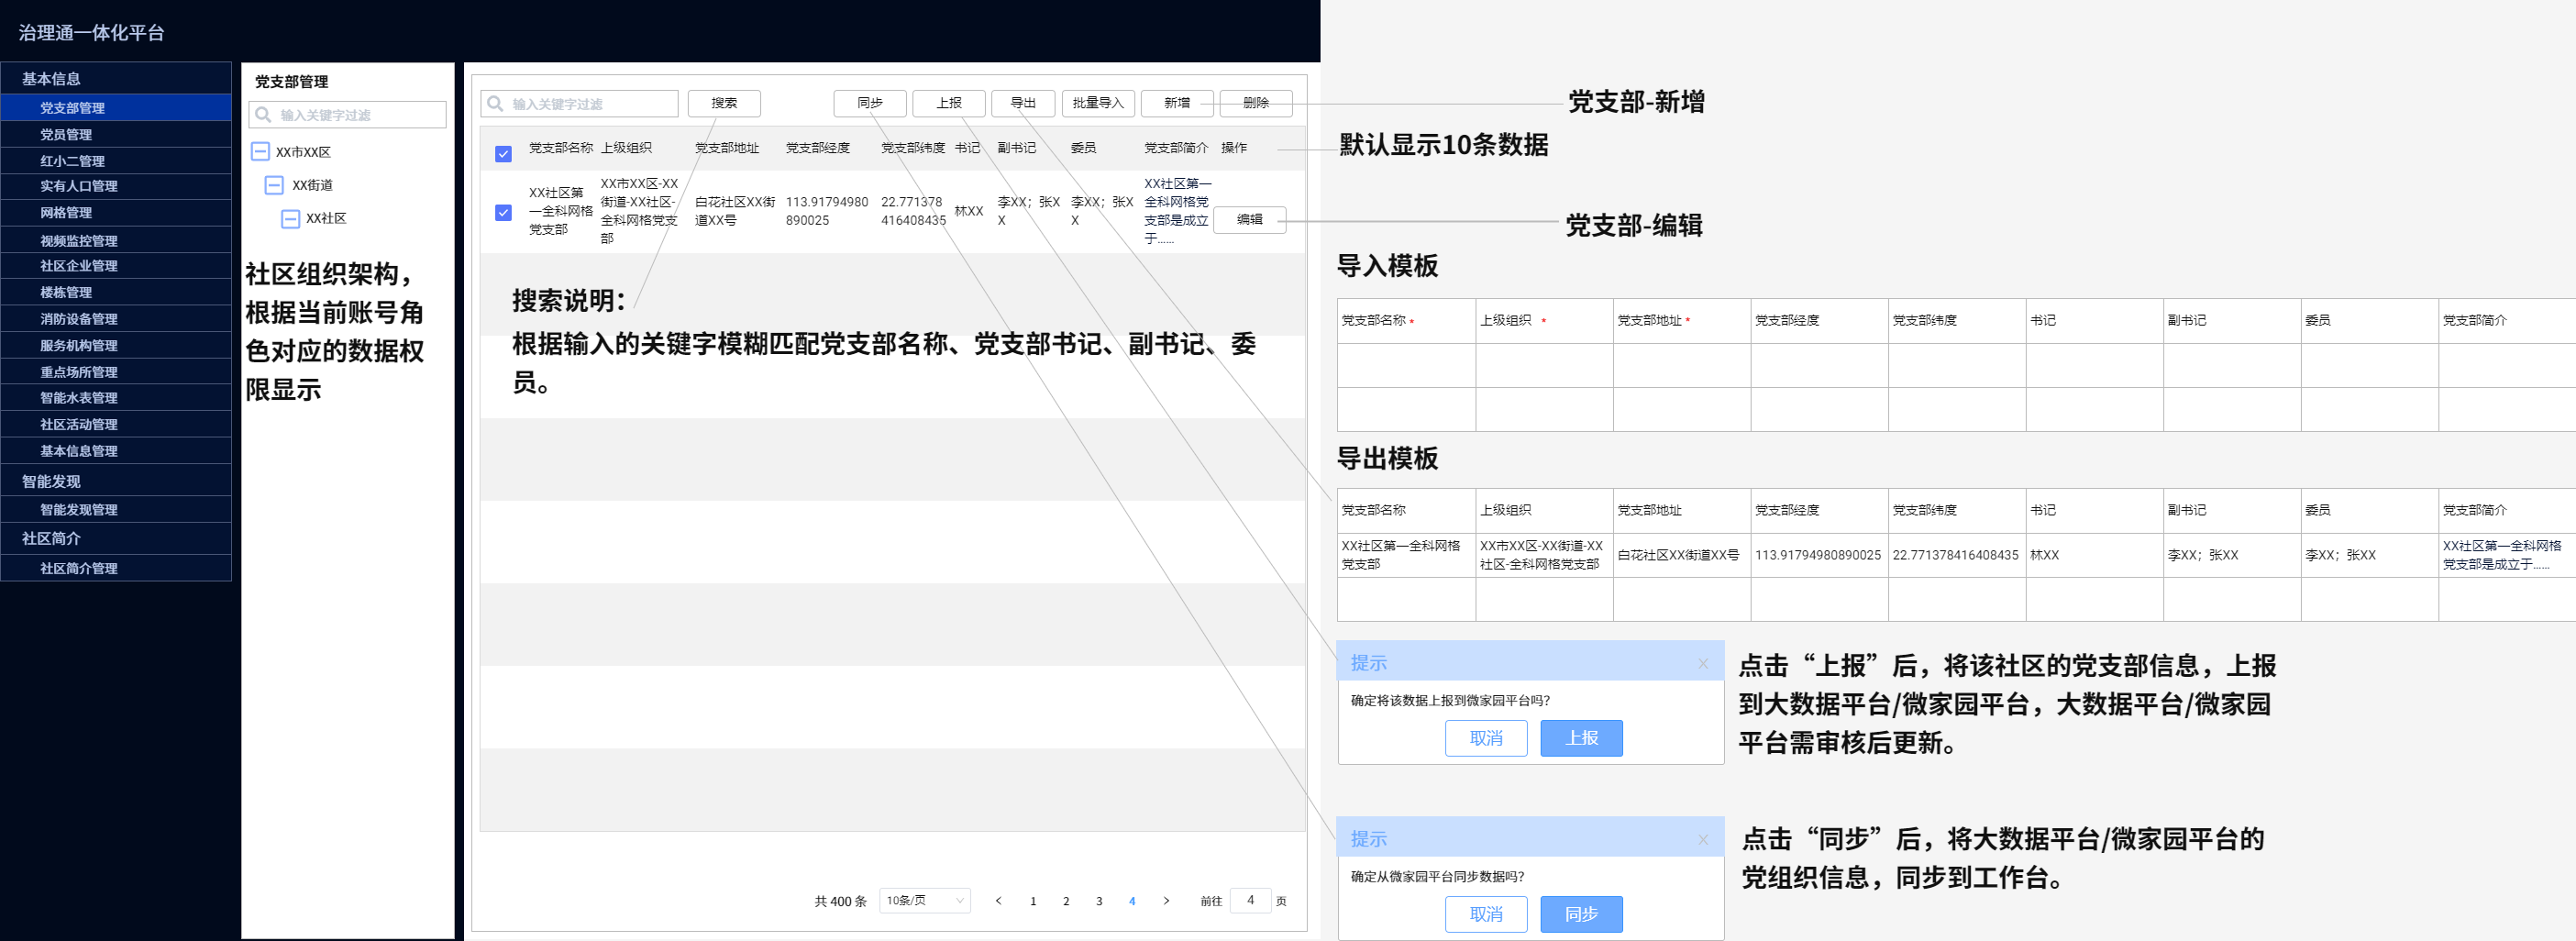2576x941 pixels.
Task: Confirm 同步 in the prompt dialog
Action: pyautogui.click(x=1581, y=914)
